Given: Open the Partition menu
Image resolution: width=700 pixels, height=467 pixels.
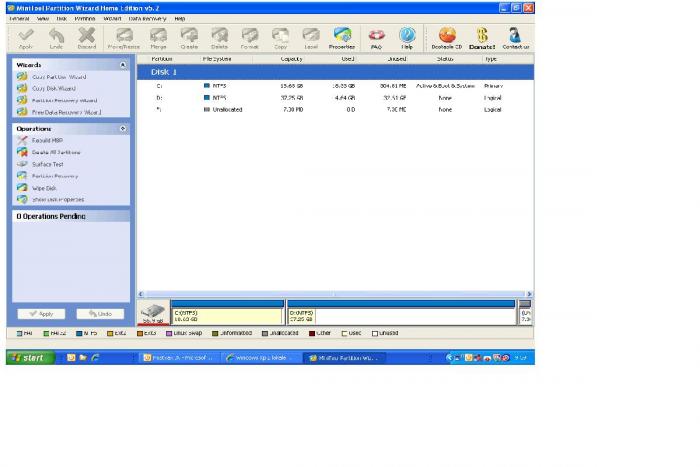Looking at the screenshot, I should pos(85,19).
